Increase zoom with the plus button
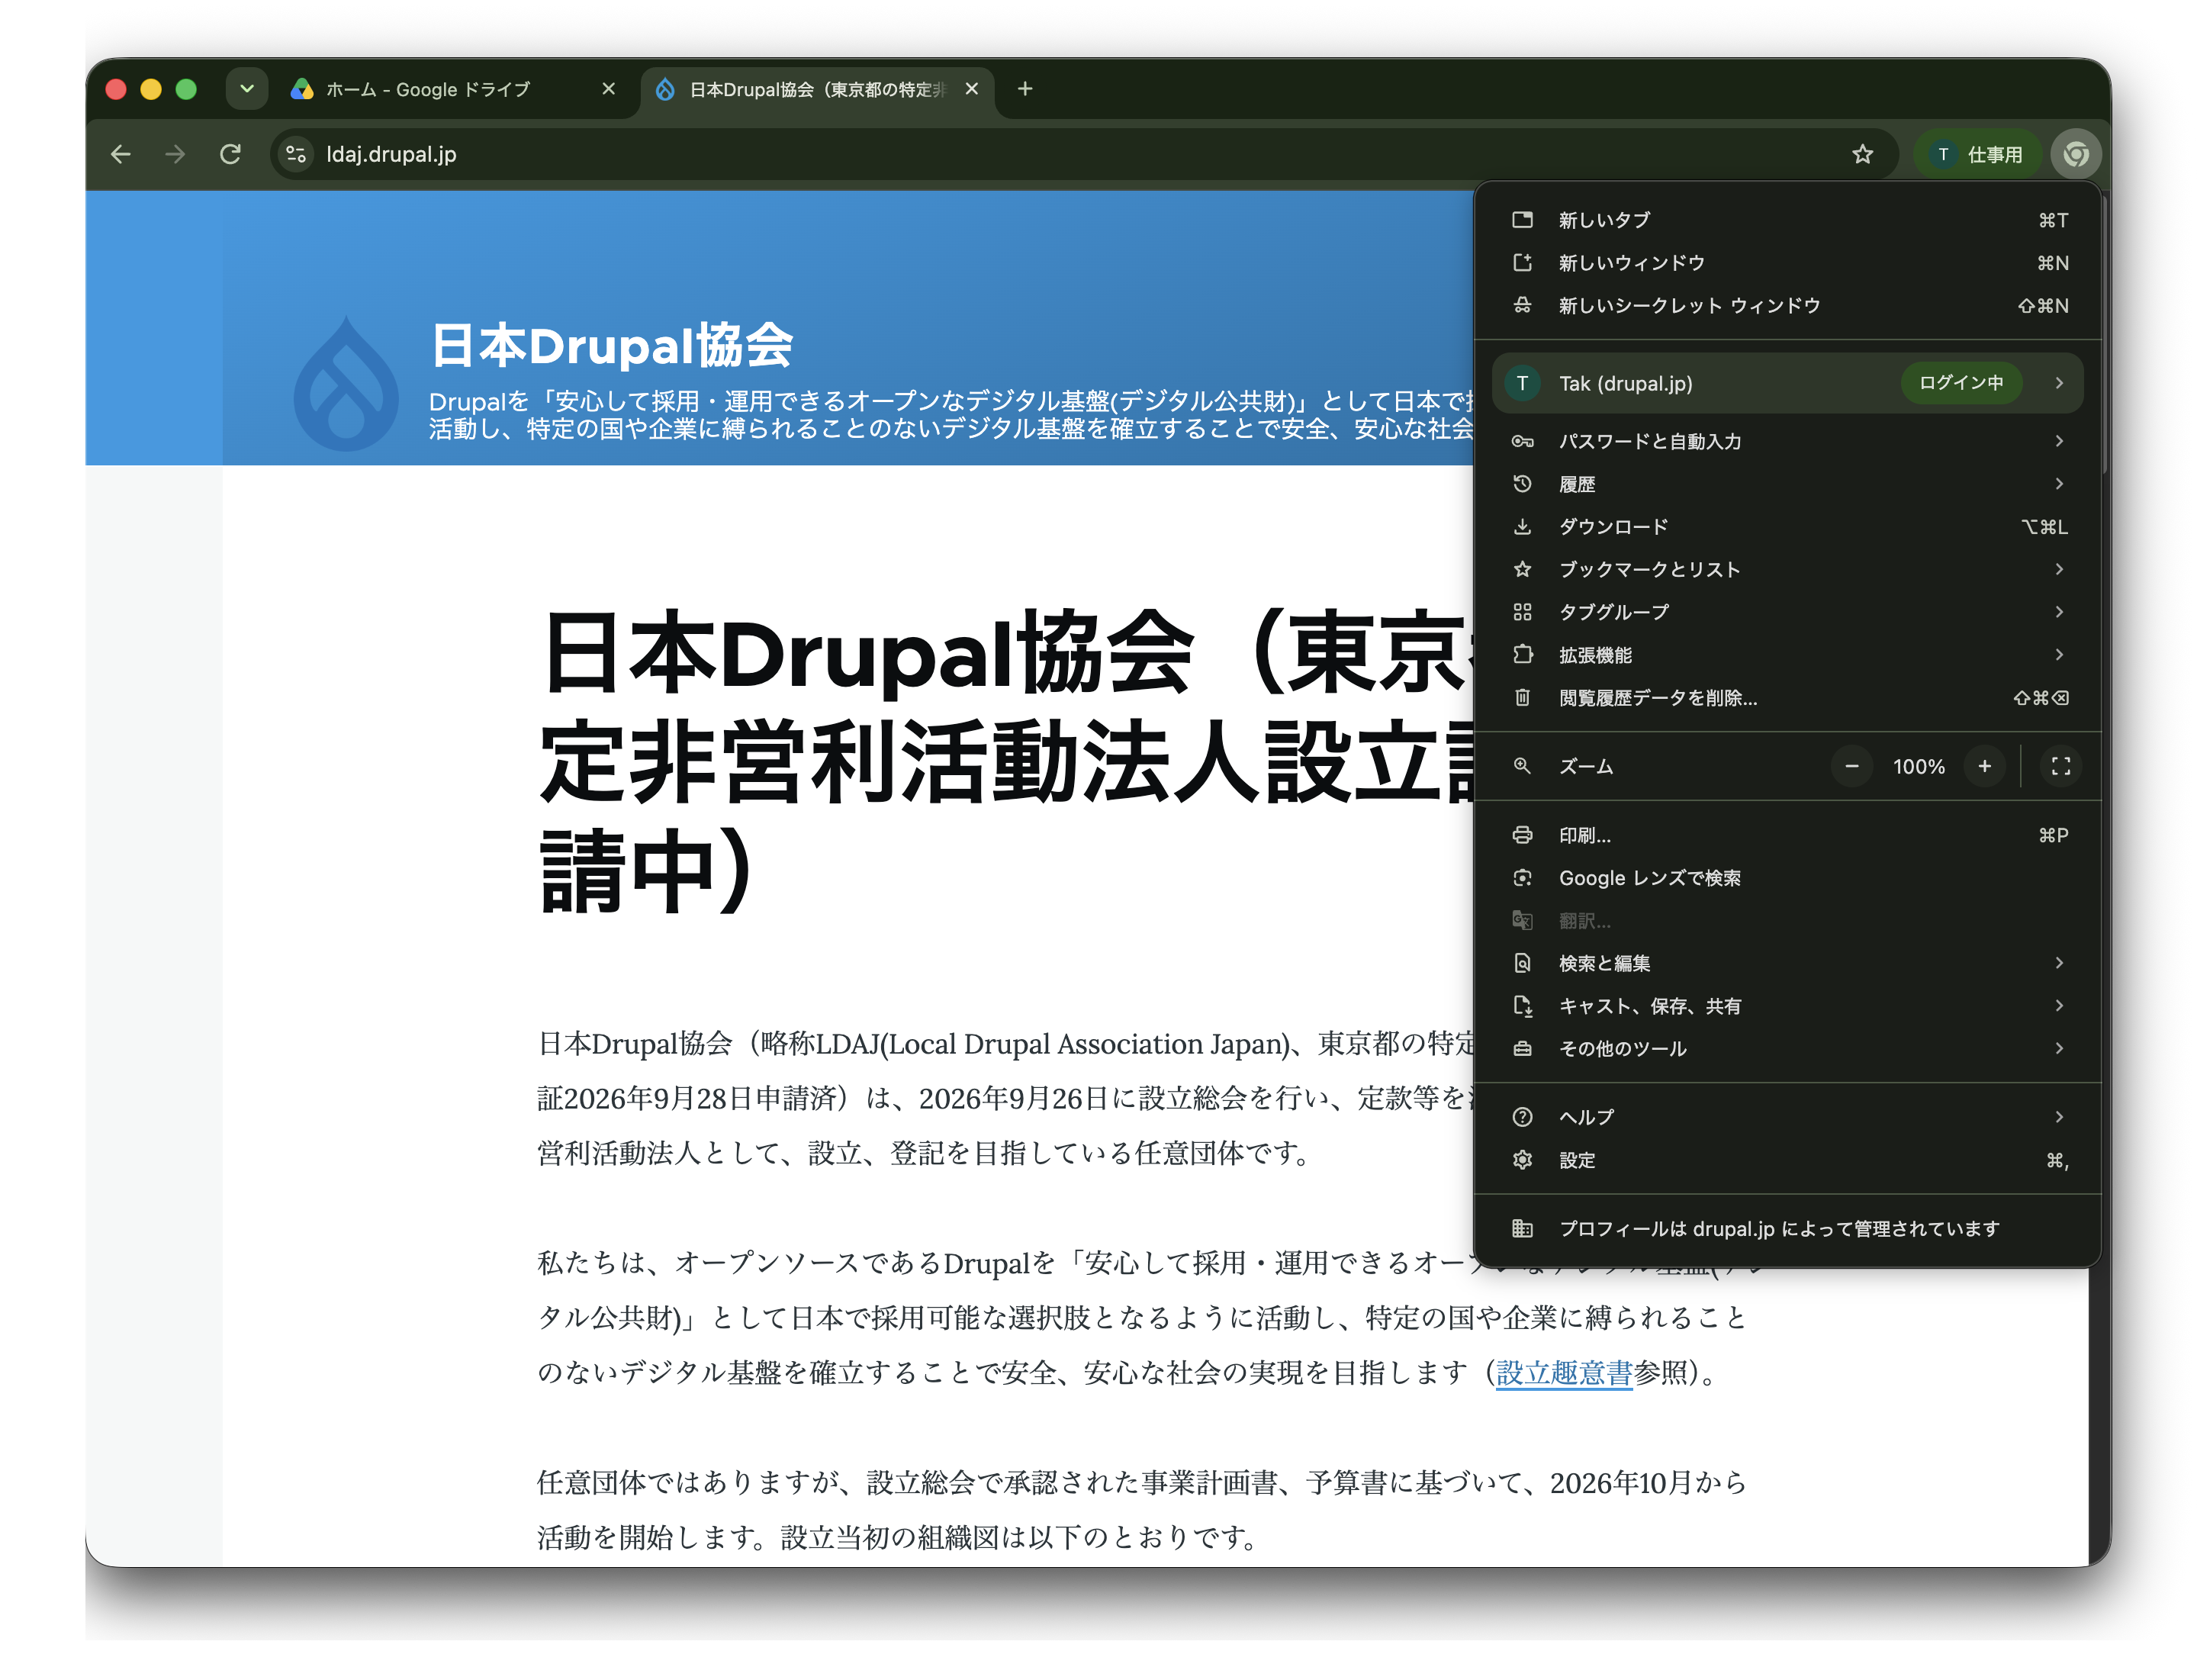This screenshot has width=2197, height=1680. coord(1984,766)
